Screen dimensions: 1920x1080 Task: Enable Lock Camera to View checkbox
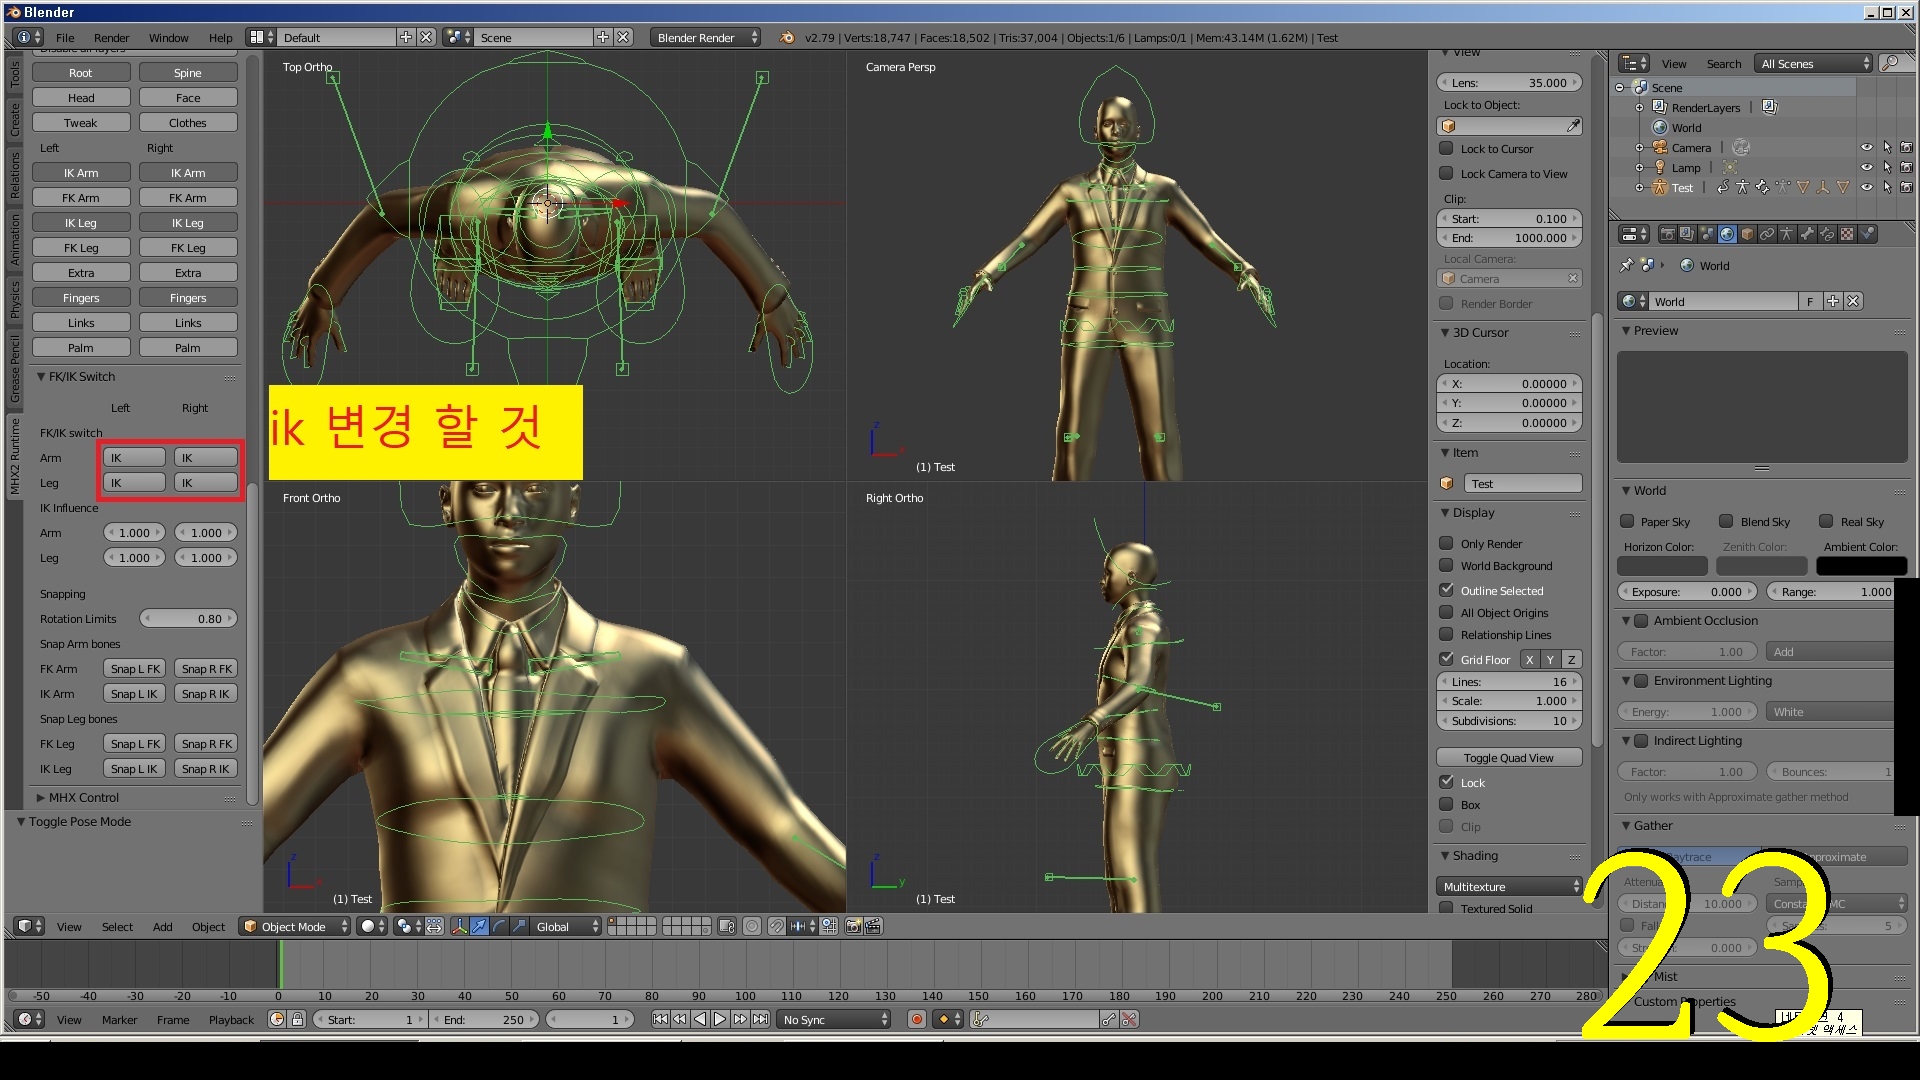(1446, 173)
